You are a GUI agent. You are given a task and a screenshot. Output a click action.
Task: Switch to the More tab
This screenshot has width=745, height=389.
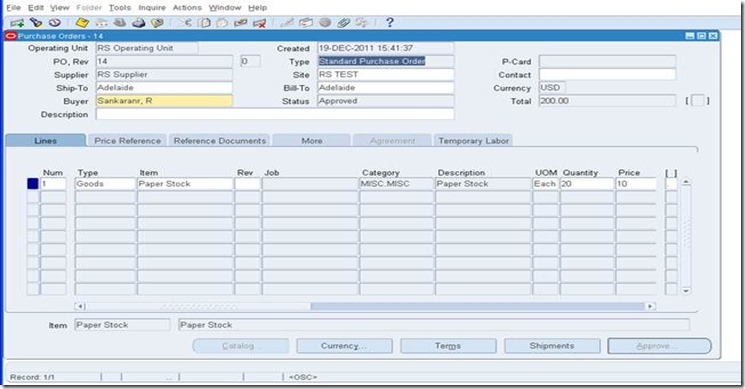coord(312,141)
